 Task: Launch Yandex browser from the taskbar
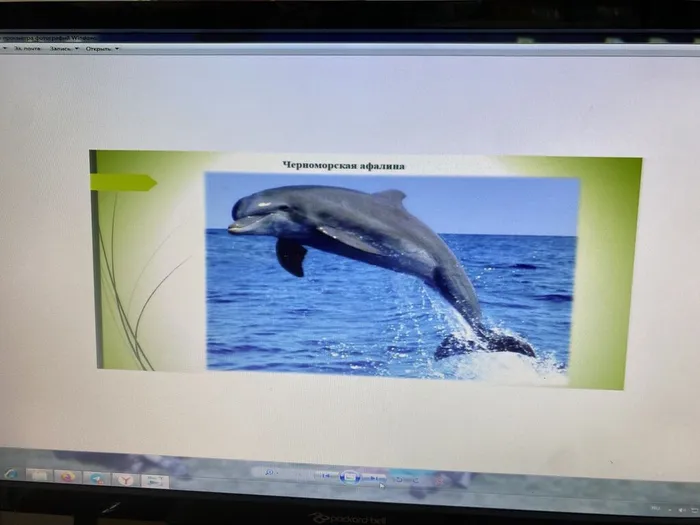[x=126, y=480]
